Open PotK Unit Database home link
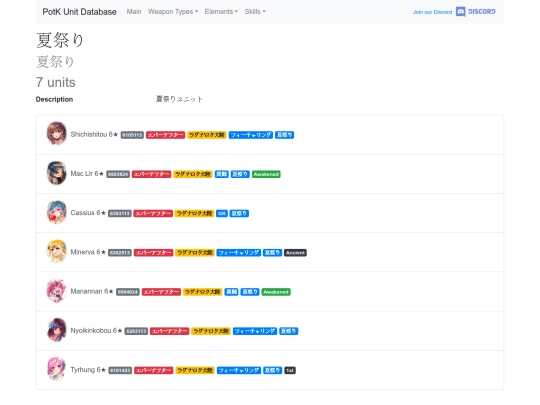540x405 pixels. click(x=80, y=12)
